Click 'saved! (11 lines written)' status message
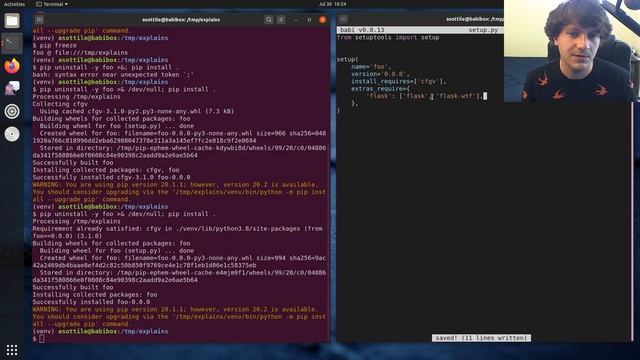640x360 pixels. pos(481,338)
